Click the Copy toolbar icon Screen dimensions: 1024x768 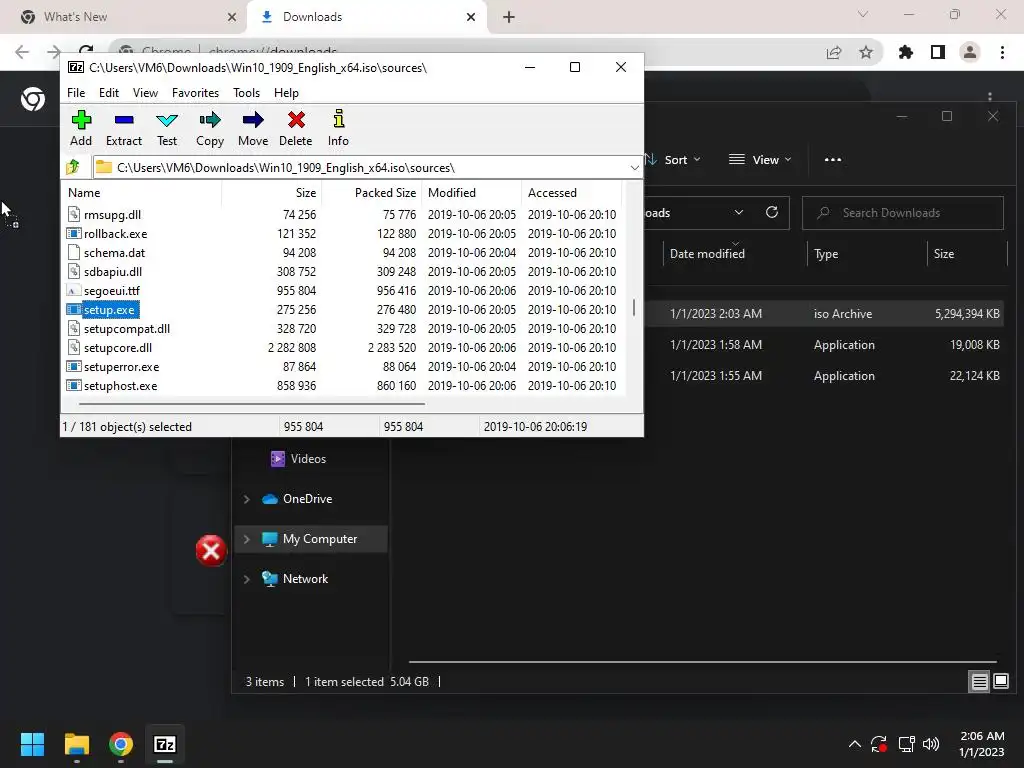pyautogui.click(x=210, y=120)
